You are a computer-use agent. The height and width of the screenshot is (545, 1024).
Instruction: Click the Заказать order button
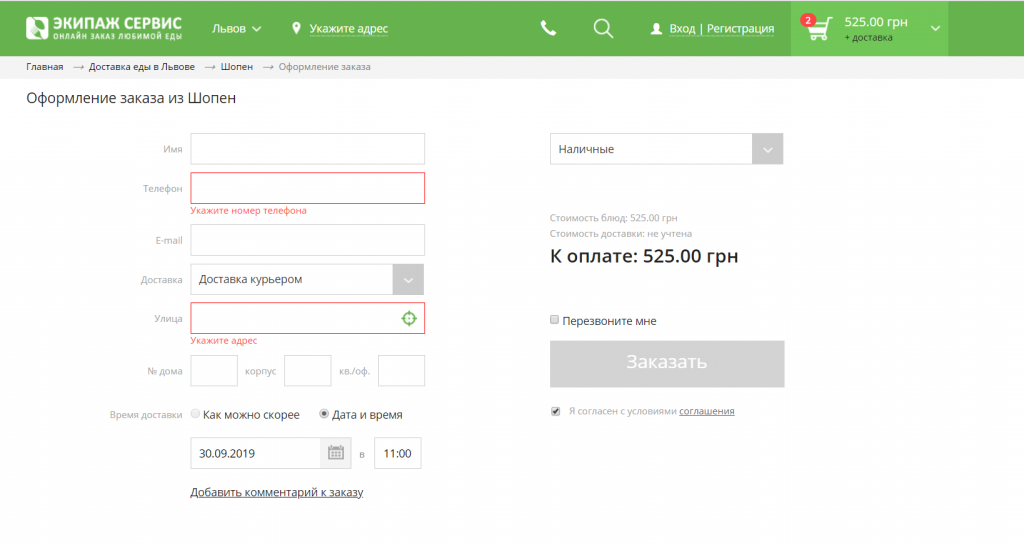point(667,364)
